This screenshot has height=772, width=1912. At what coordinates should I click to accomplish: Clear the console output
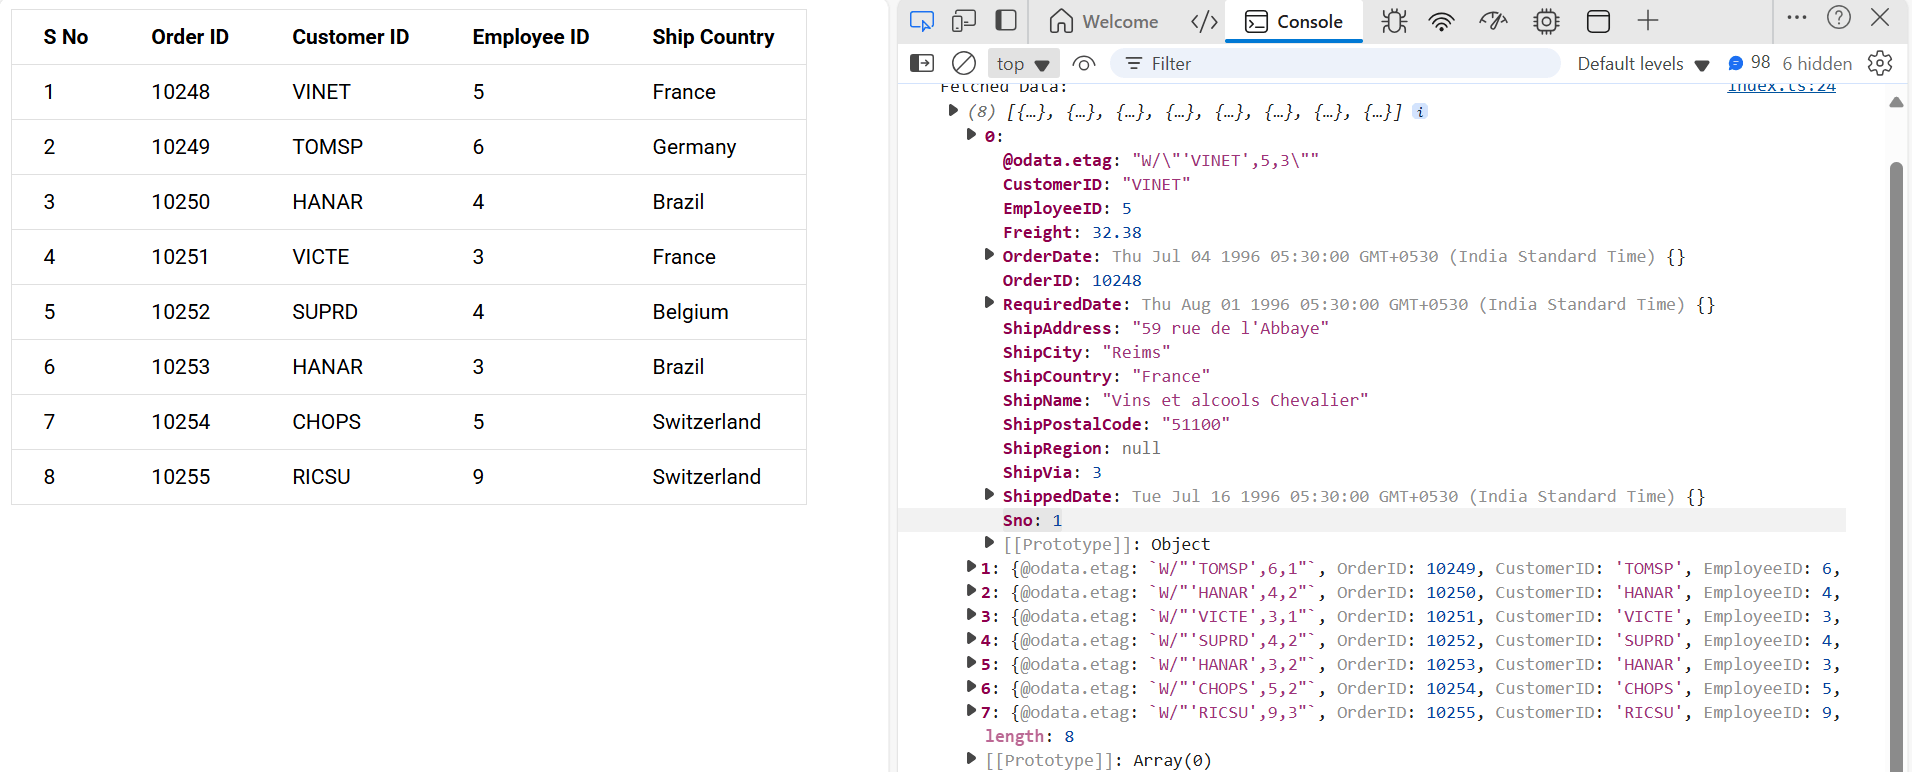(963, 64)
